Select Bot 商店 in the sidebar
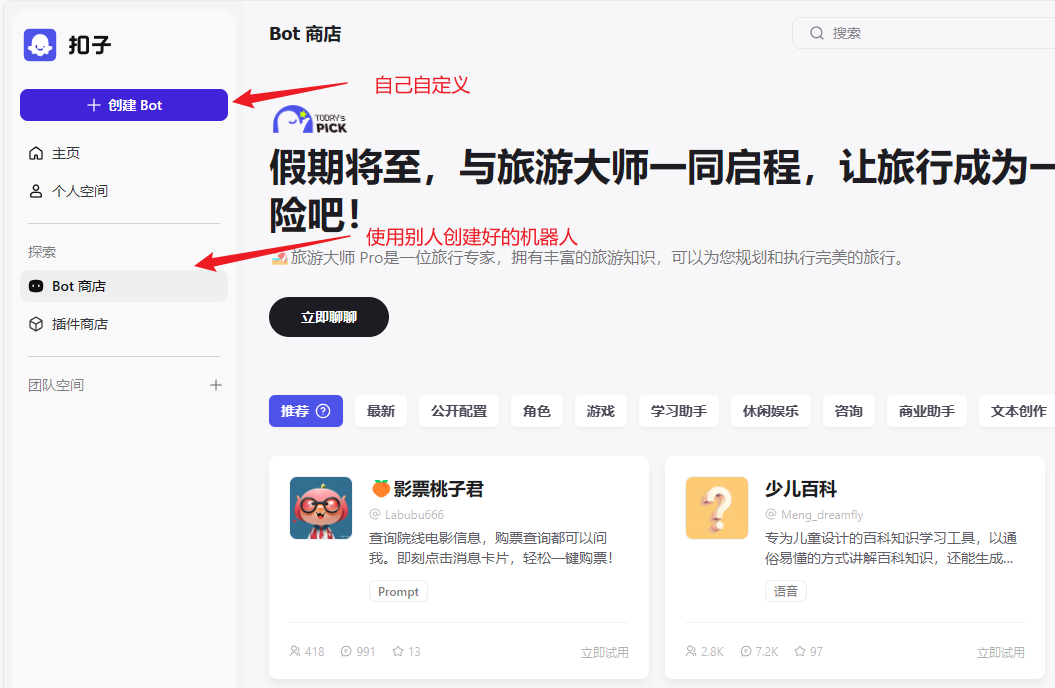Screen dimensions: 1055x688 pos(79,286)
